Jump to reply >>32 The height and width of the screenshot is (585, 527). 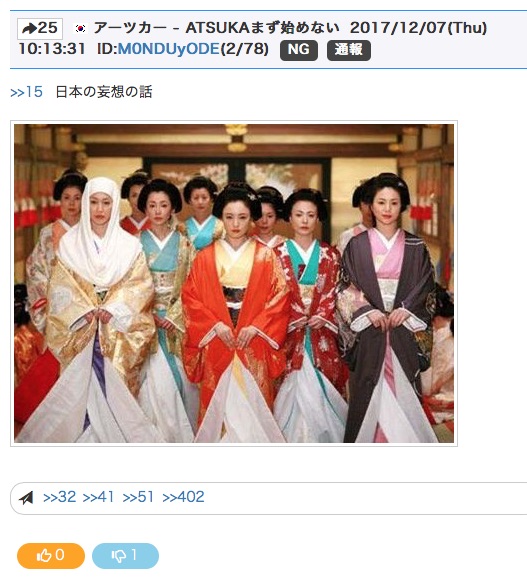60,497
